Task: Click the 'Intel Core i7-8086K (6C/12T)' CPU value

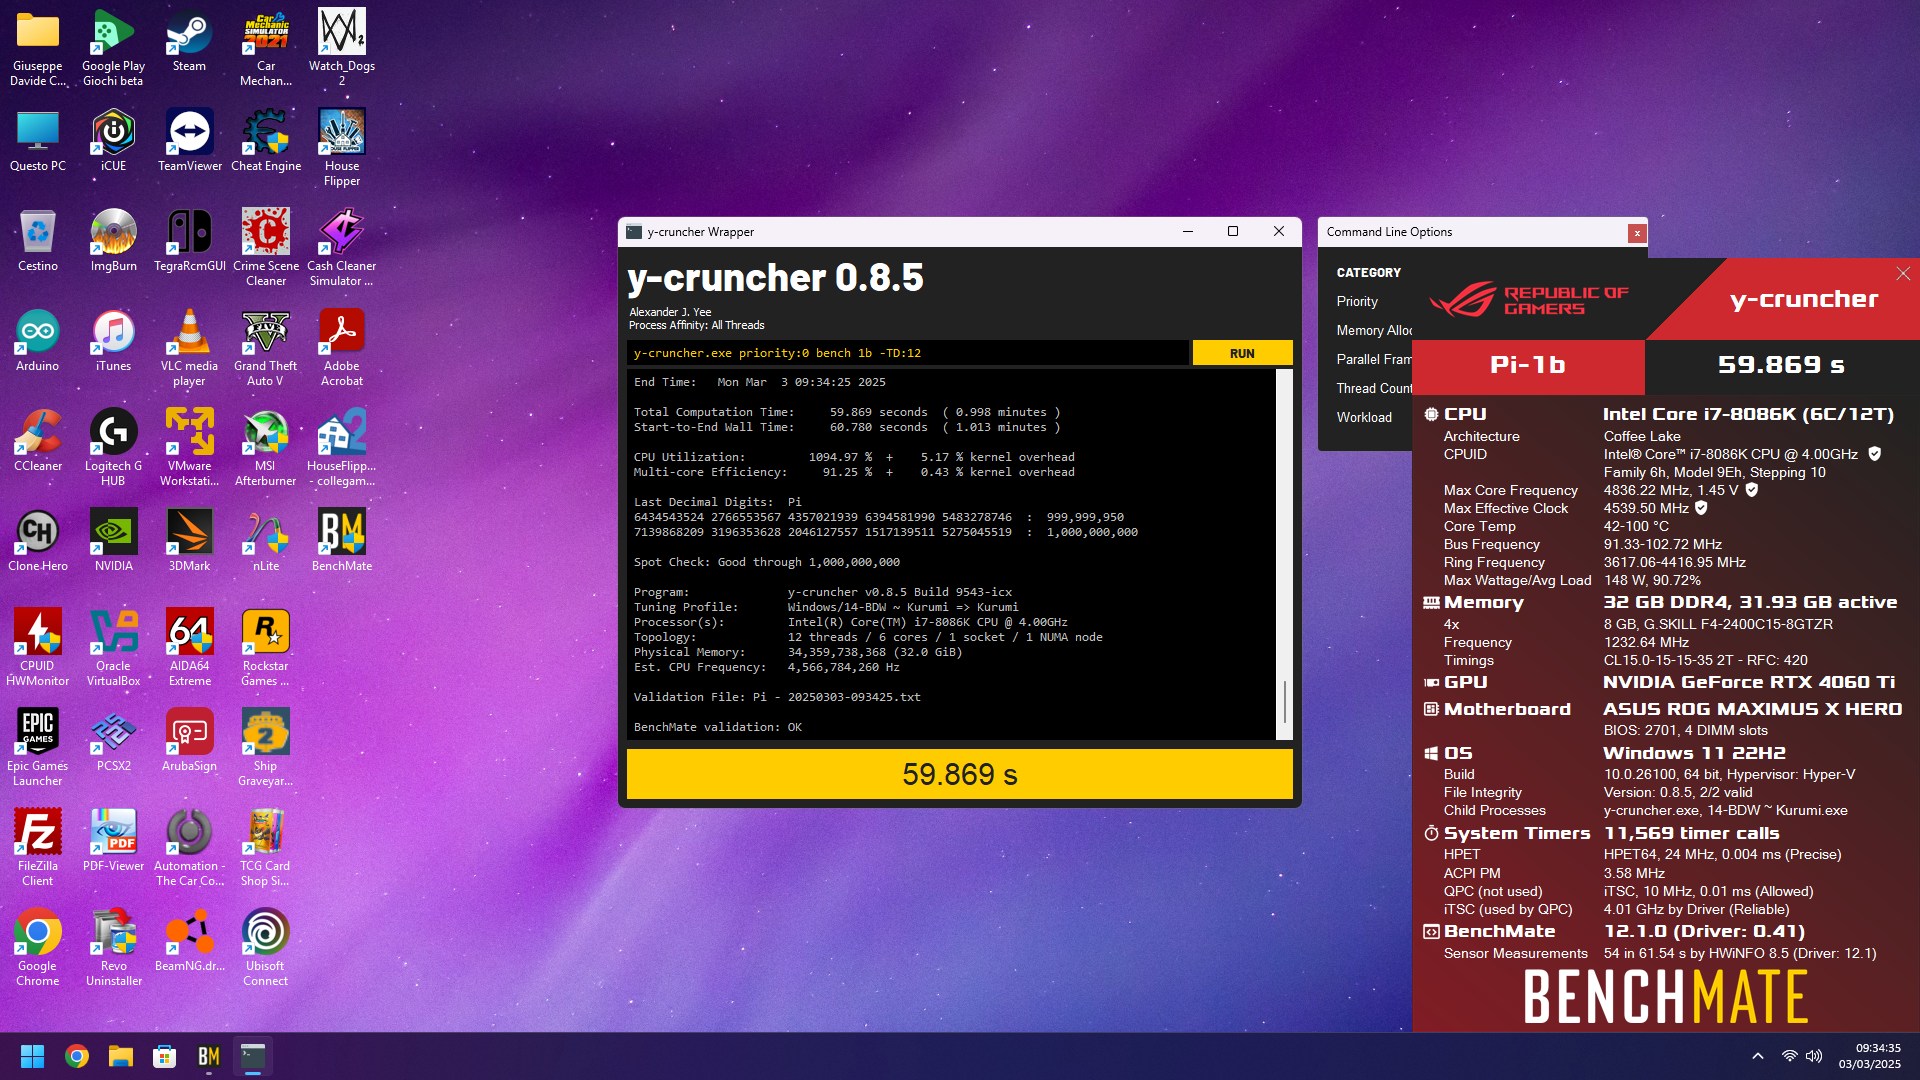Action: 1748,414
